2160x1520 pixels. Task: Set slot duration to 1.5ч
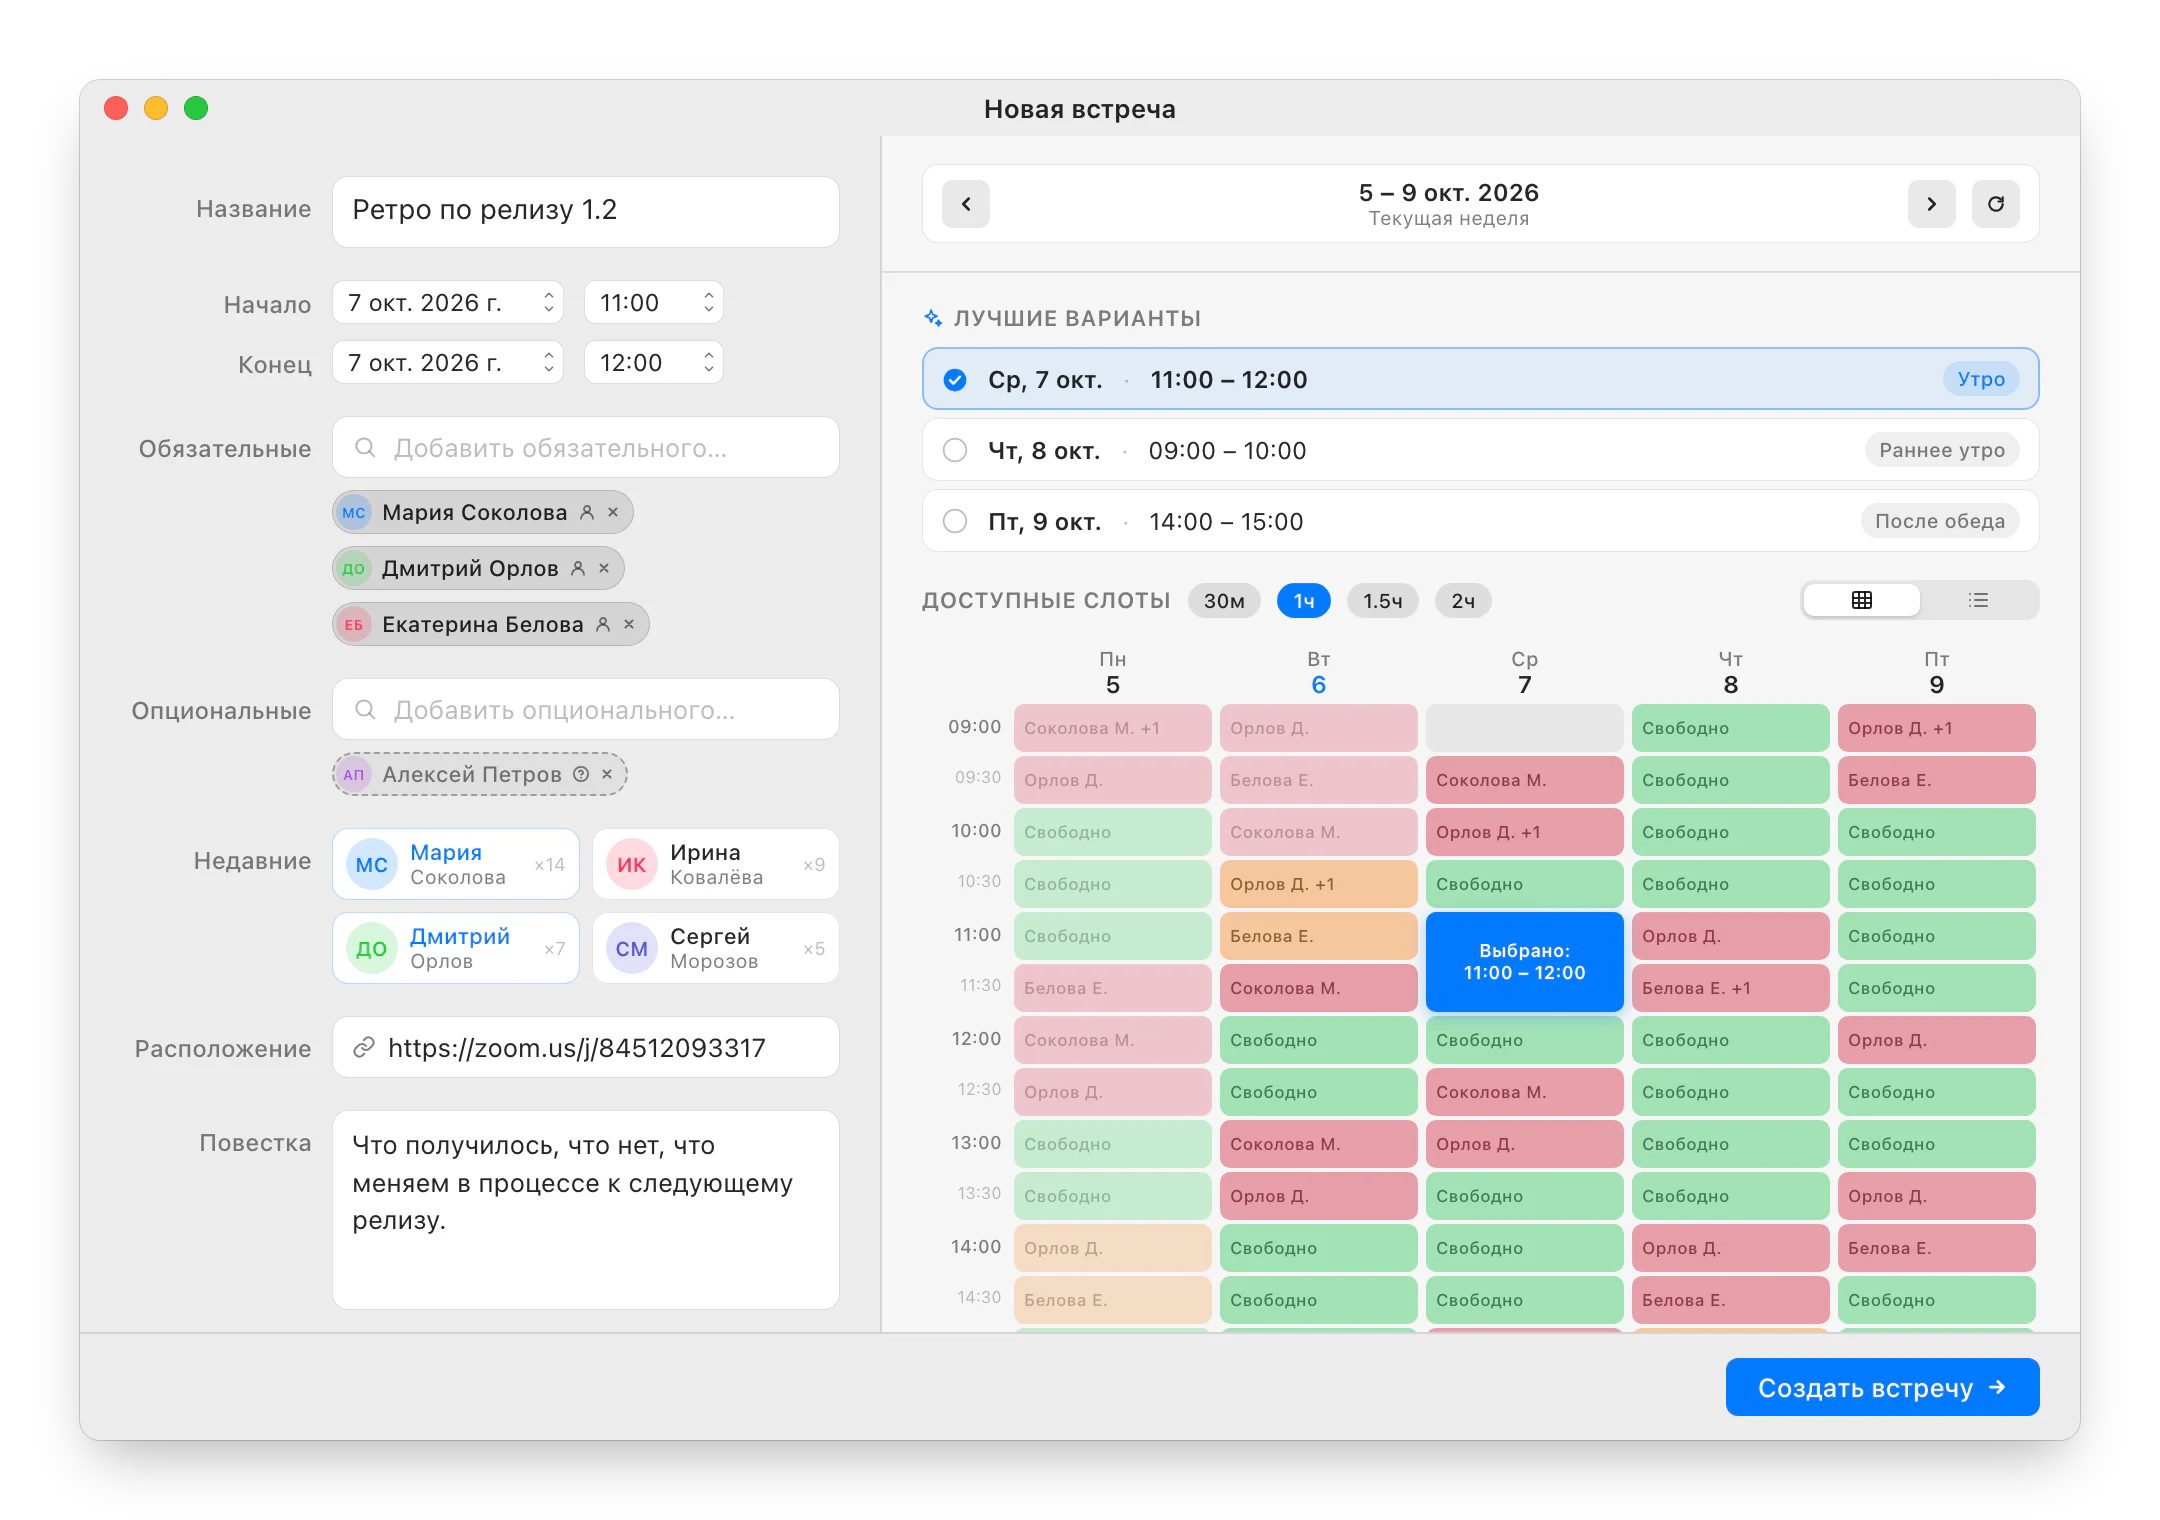[1383, 601]
